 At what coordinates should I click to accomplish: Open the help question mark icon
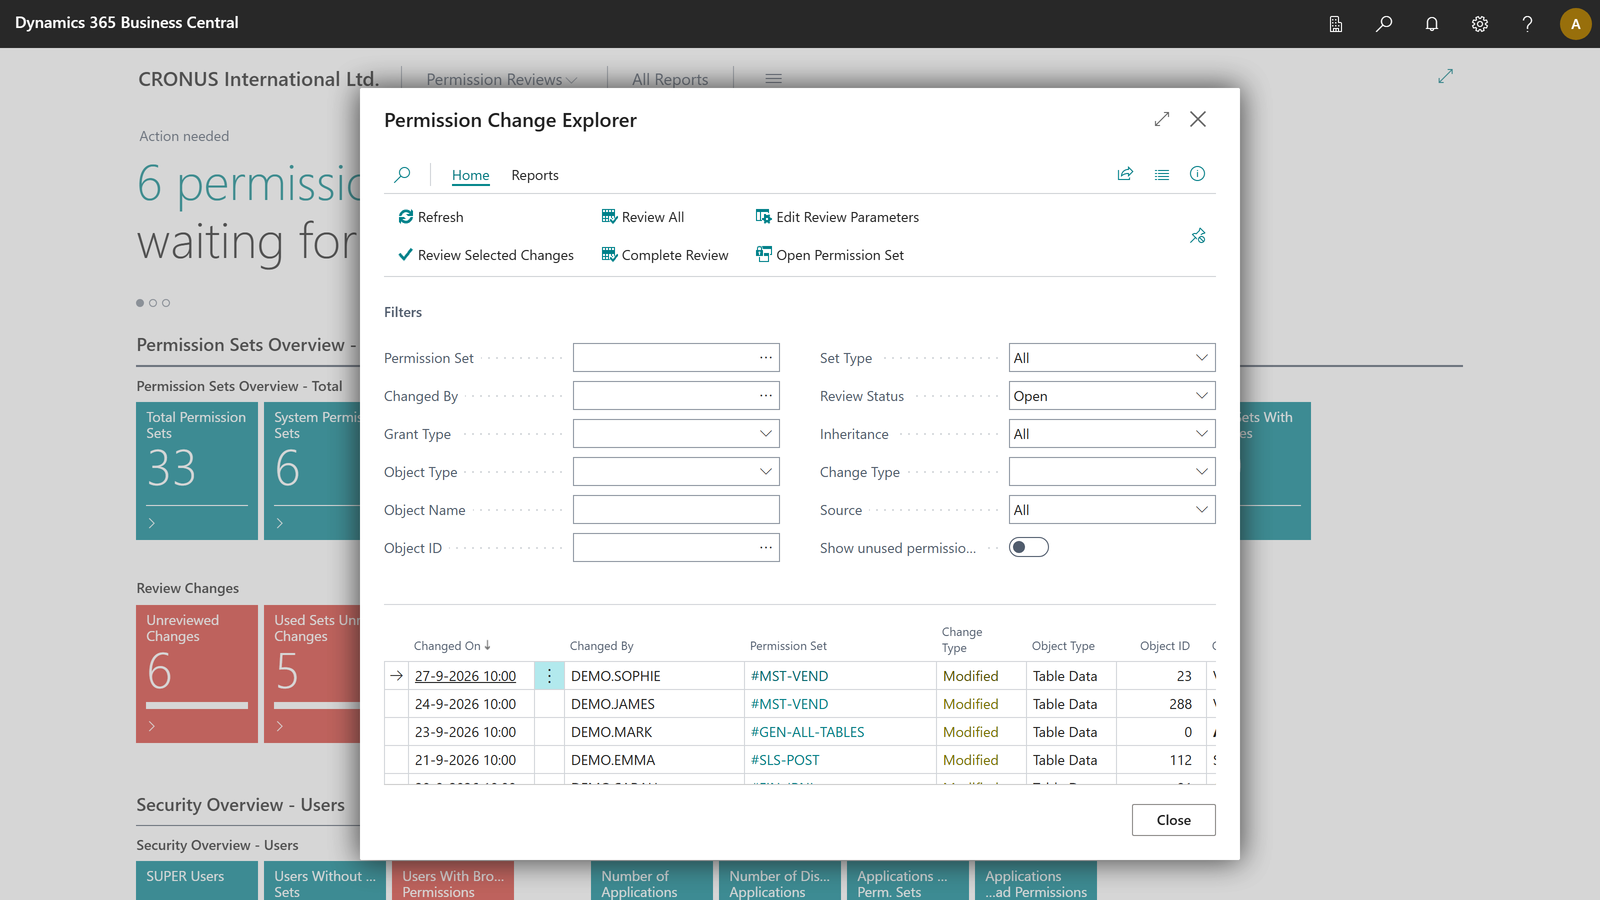tap(1528, 24)
